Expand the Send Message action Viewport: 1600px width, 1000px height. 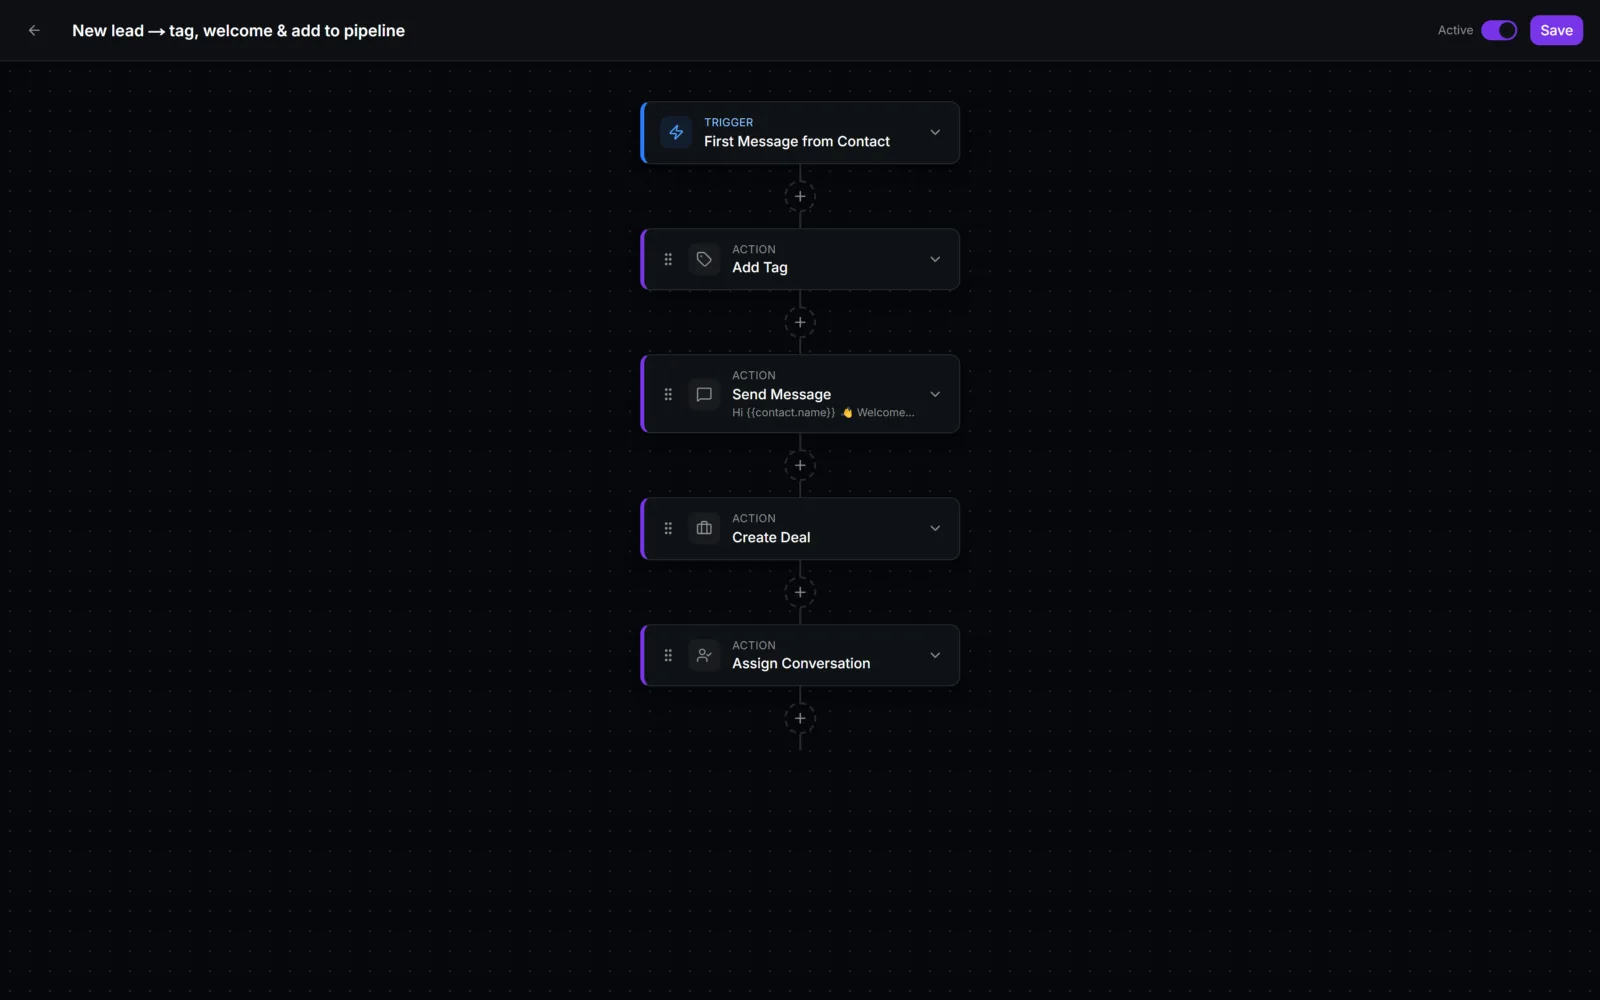pyautogui.click(x=935, y=394)
